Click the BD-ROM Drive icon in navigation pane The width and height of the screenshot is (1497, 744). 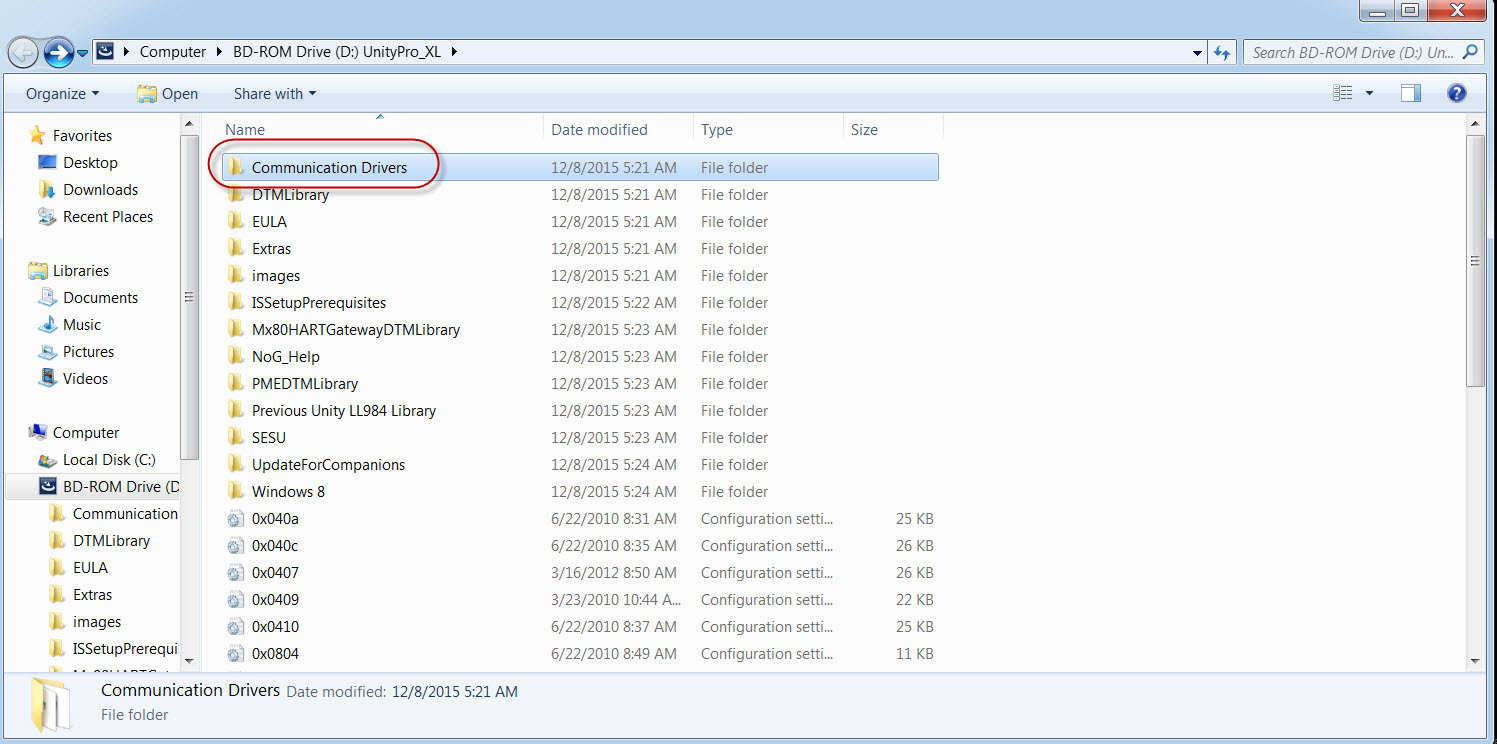click(47, 487)
